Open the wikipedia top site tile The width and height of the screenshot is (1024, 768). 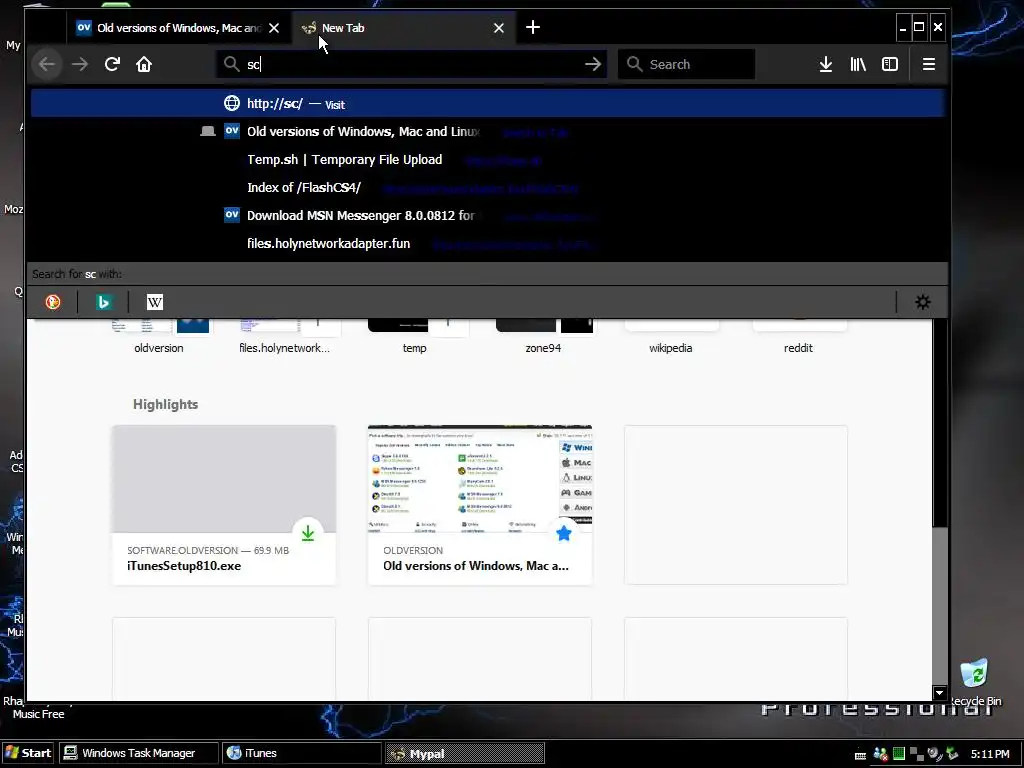coord(671,337)
